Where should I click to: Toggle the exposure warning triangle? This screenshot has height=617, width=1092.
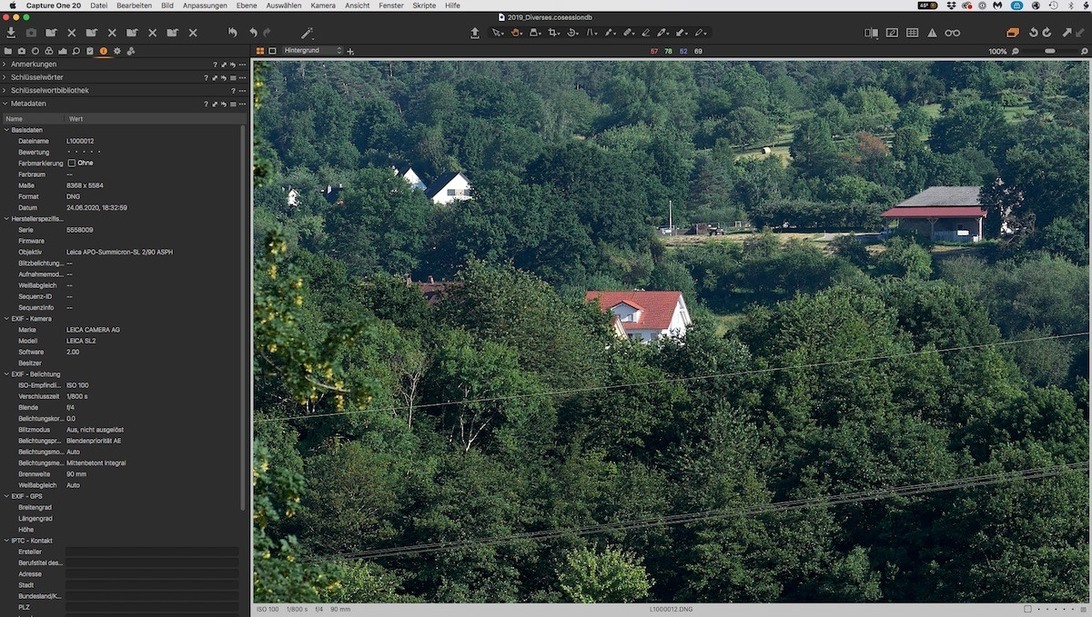[932, 33]
